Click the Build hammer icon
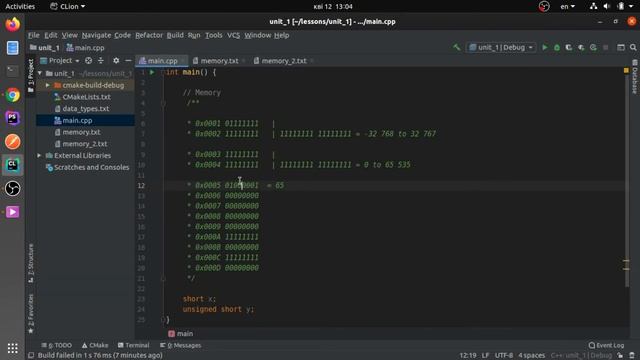The height and width of the screenshot is (360, 640). [457, 47]
